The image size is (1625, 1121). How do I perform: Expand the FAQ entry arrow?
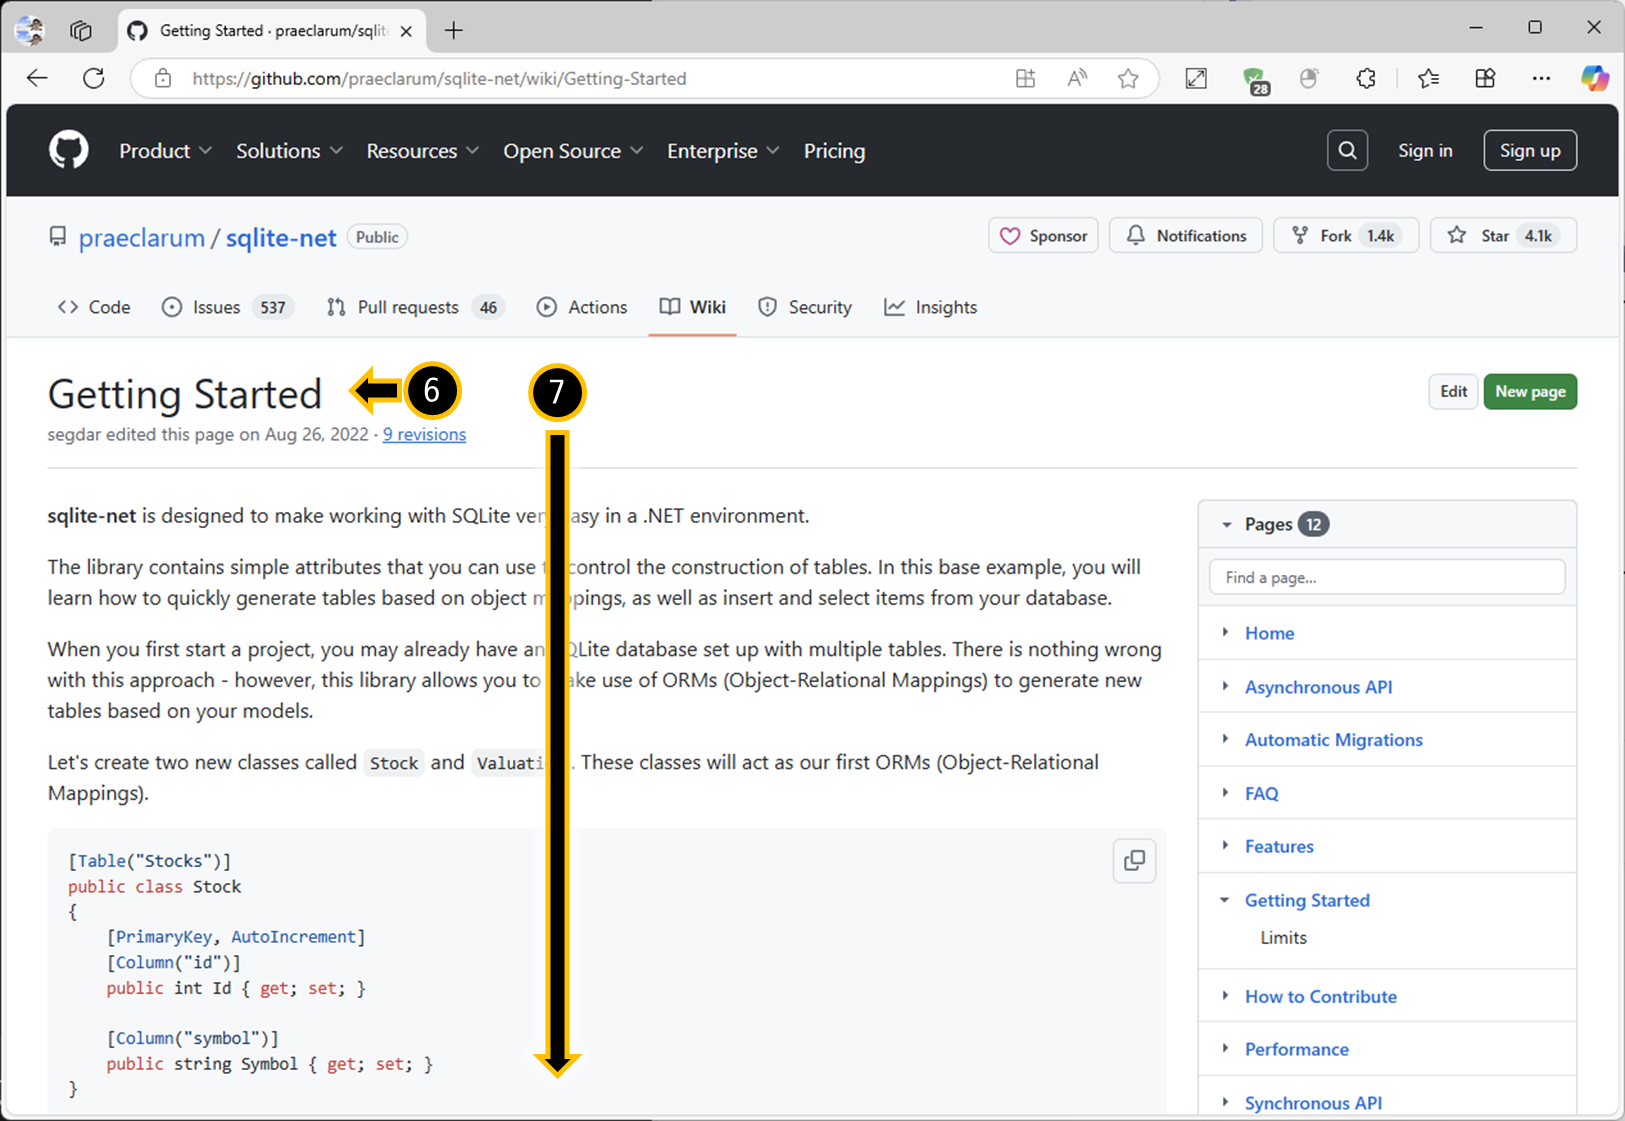pyautogui.click(x=1226, y=792)
